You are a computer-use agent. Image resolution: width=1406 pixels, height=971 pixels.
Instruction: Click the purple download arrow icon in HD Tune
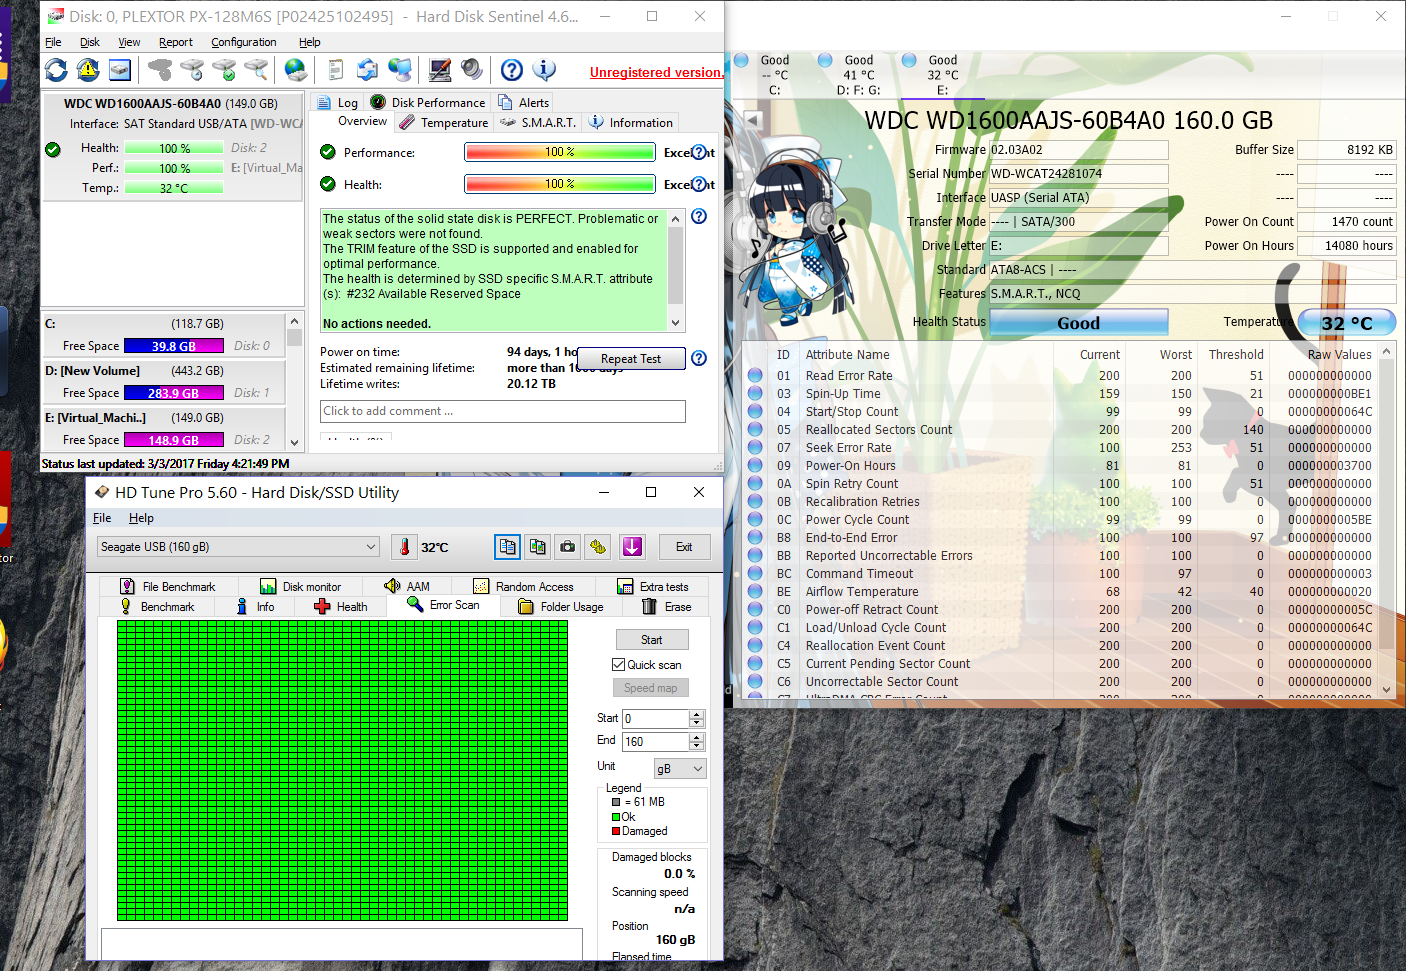point(632,547)
